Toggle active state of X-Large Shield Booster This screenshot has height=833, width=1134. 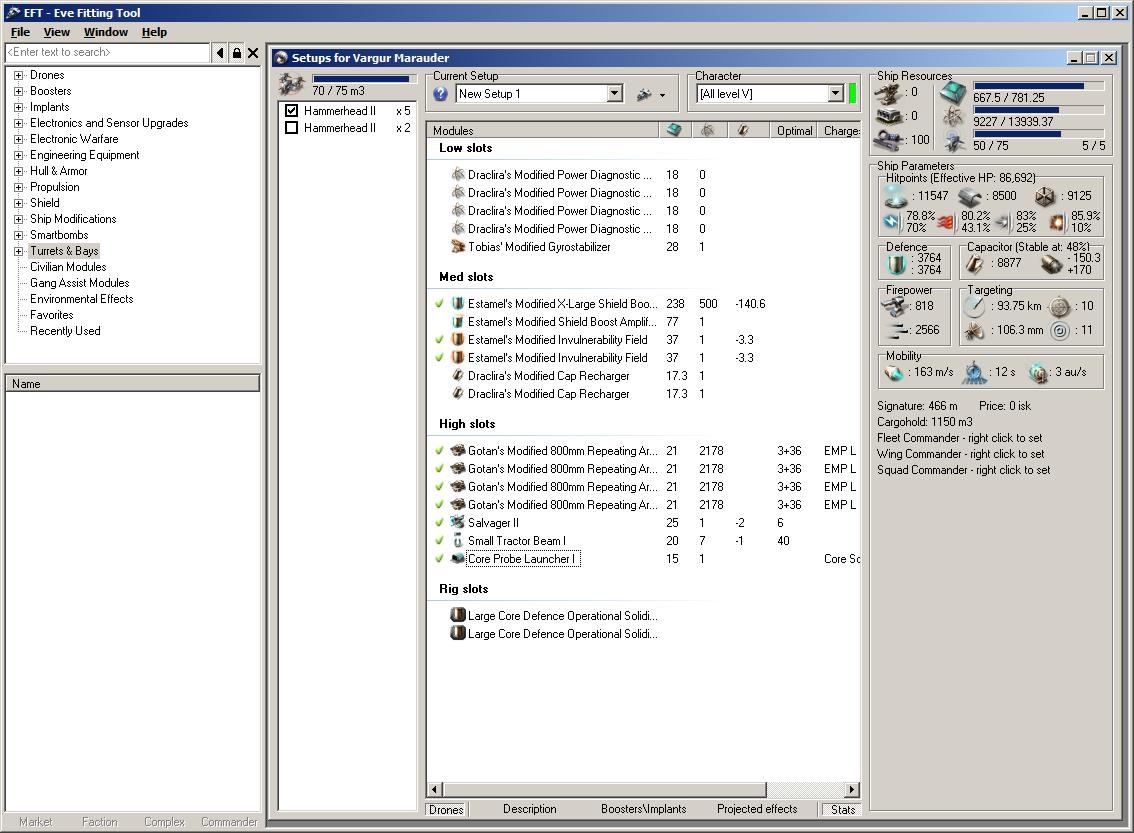point(439,304)
